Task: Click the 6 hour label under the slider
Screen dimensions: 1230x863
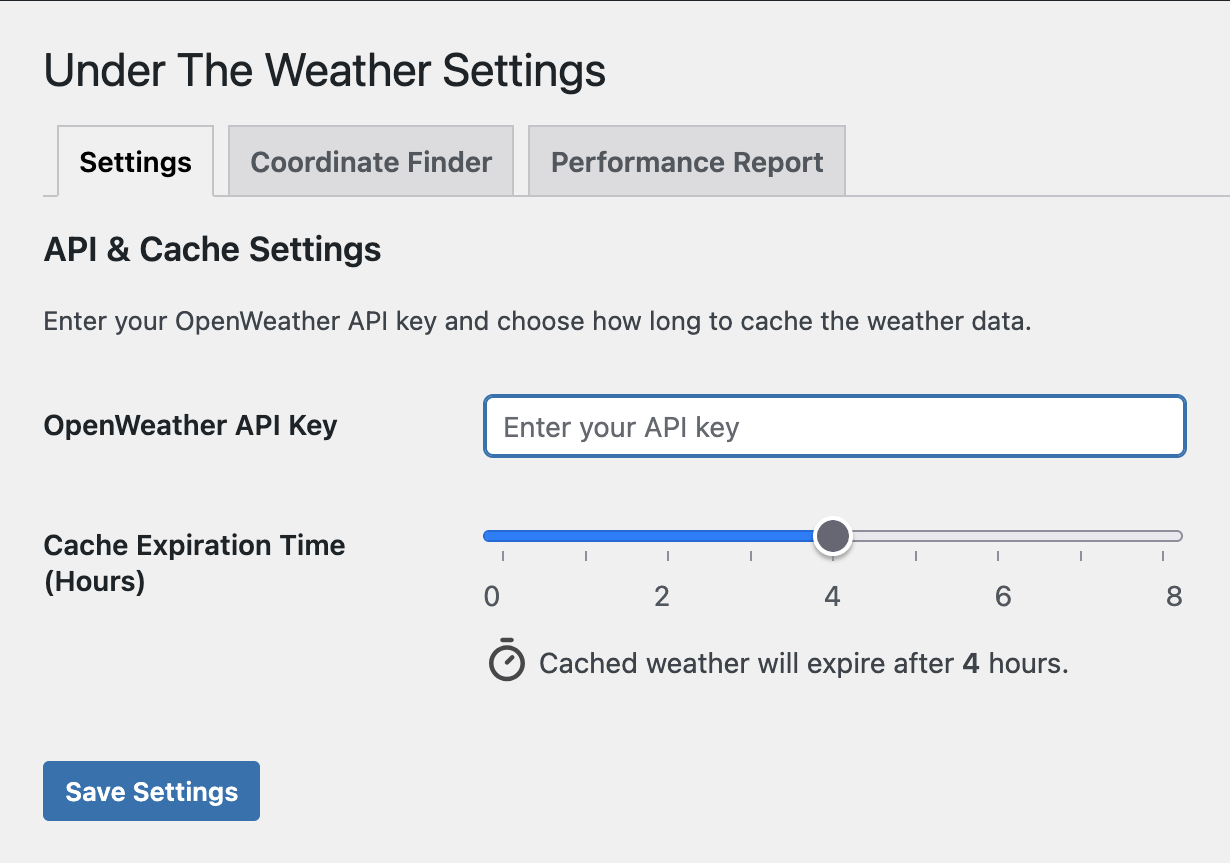Action: pyautogui.click(x=1003, y=597)
